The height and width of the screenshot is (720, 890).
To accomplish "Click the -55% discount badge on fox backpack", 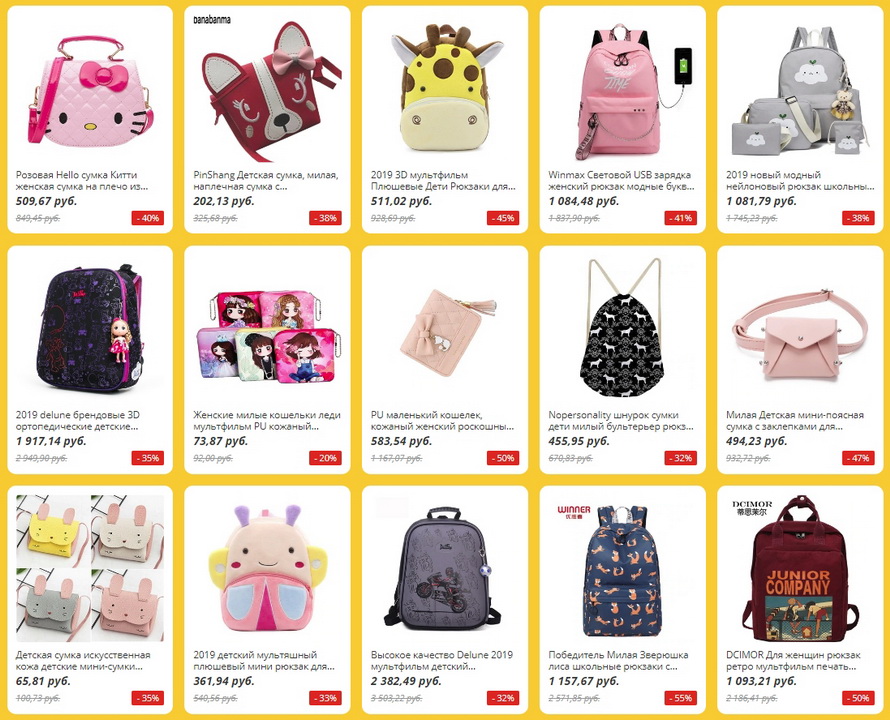I will [x=681, y=698].
